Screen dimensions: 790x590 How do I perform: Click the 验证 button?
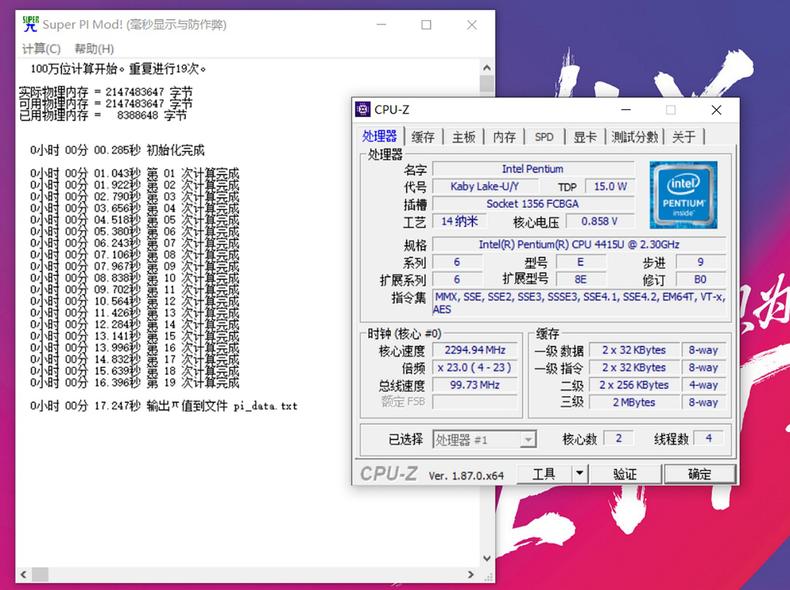coord(624,474)
